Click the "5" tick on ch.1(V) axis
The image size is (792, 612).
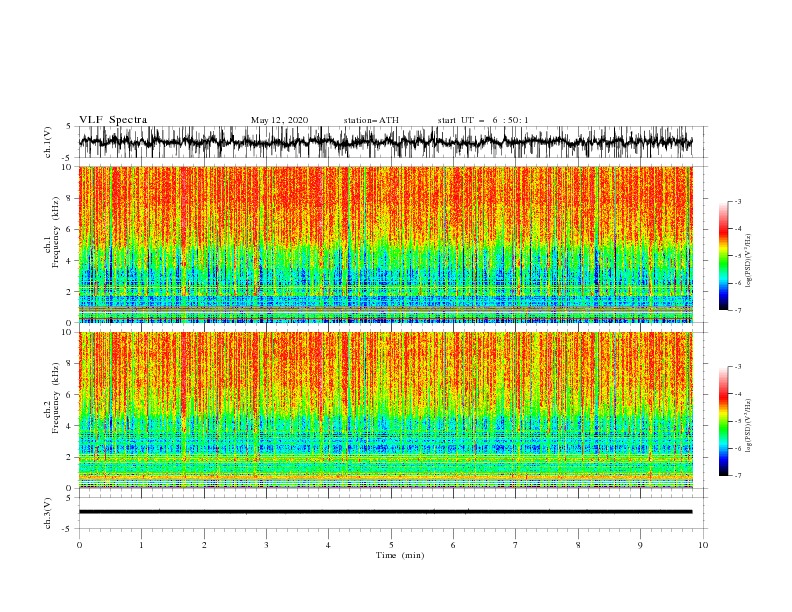click(70, 127)
